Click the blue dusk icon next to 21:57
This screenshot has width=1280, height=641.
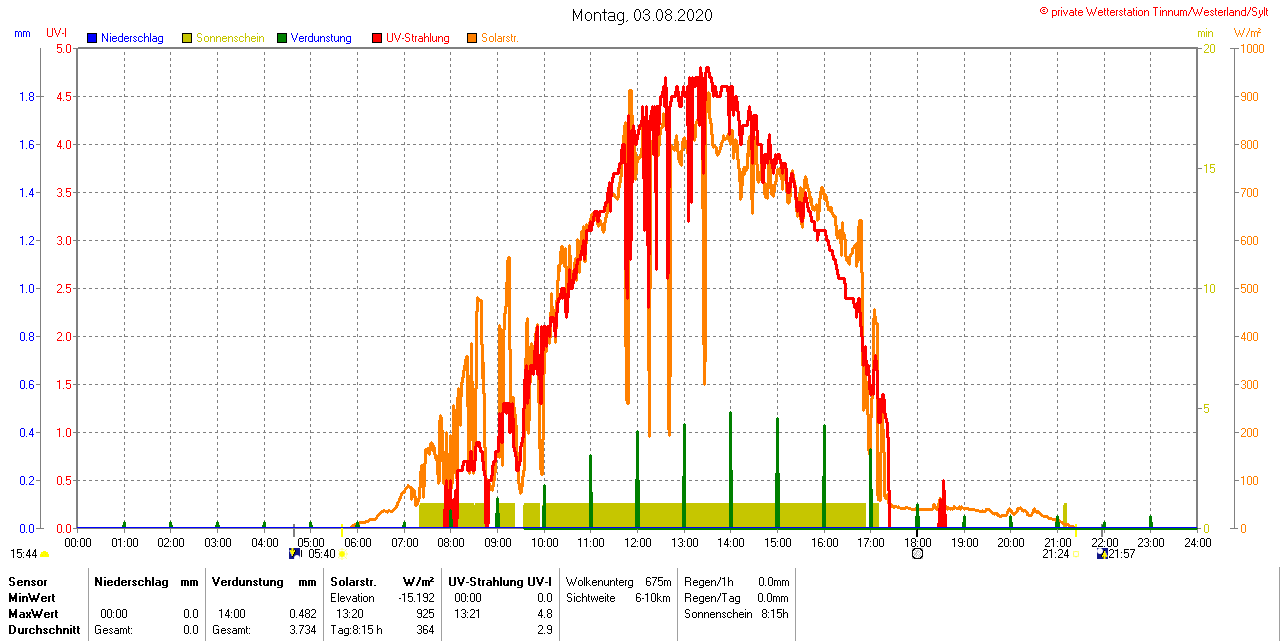(1102, 553)
